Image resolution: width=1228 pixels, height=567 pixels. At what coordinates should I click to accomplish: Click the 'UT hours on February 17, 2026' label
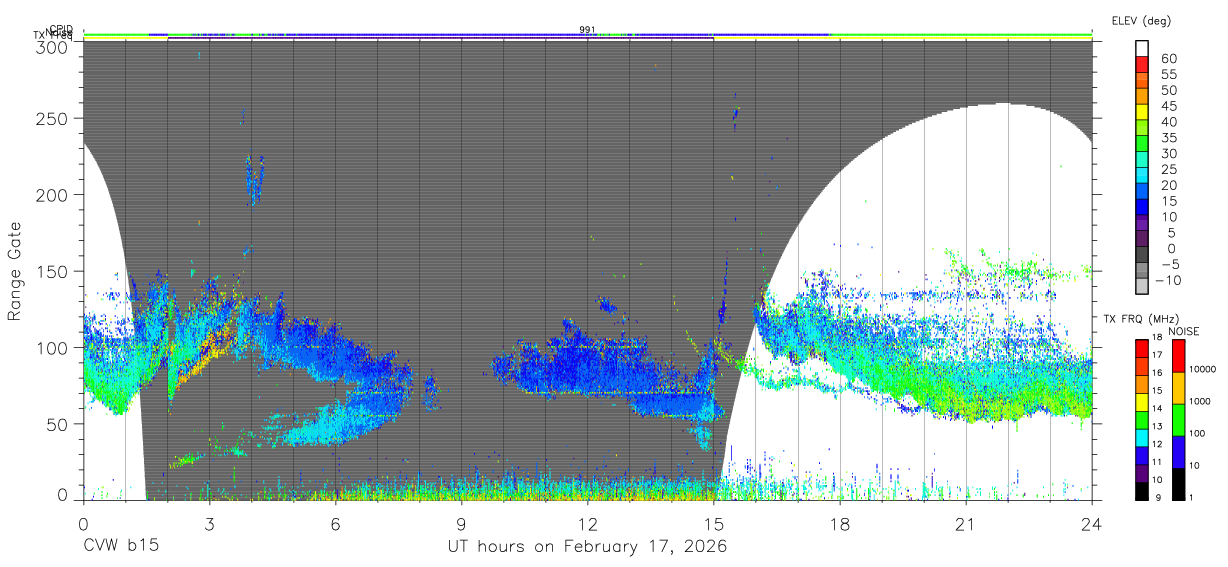point(586,547)
